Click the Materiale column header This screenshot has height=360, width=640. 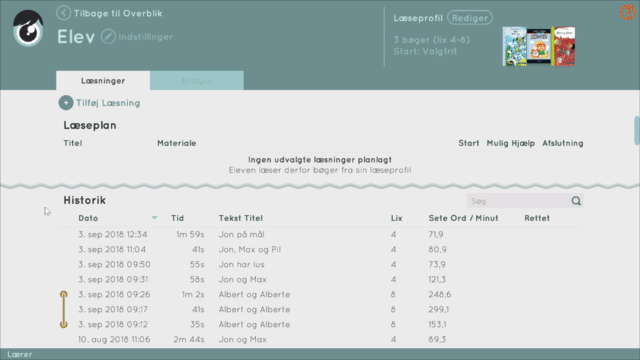pos(177,143)
